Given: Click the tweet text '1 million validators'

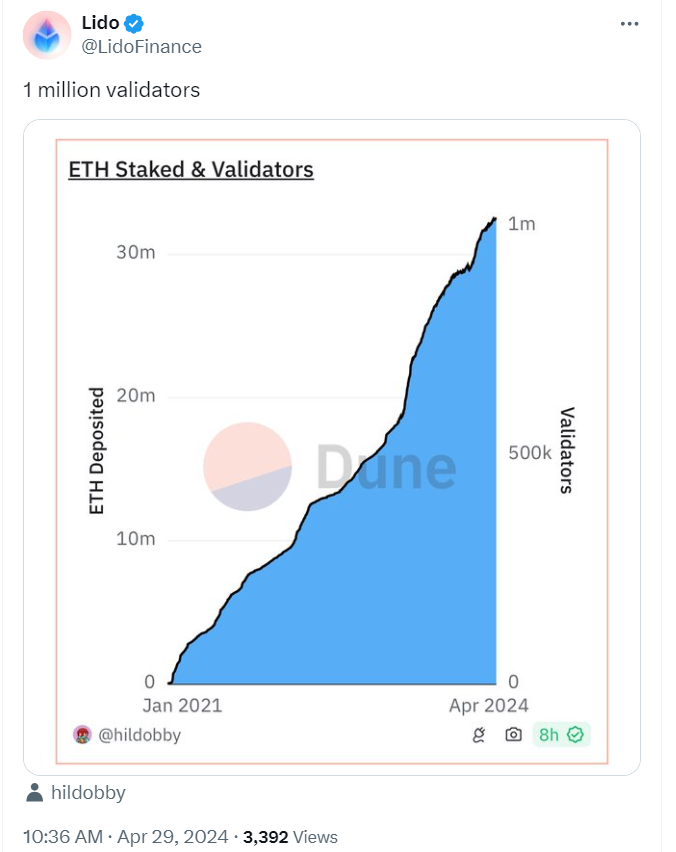Looking at the screenshot, I should 112,90.
